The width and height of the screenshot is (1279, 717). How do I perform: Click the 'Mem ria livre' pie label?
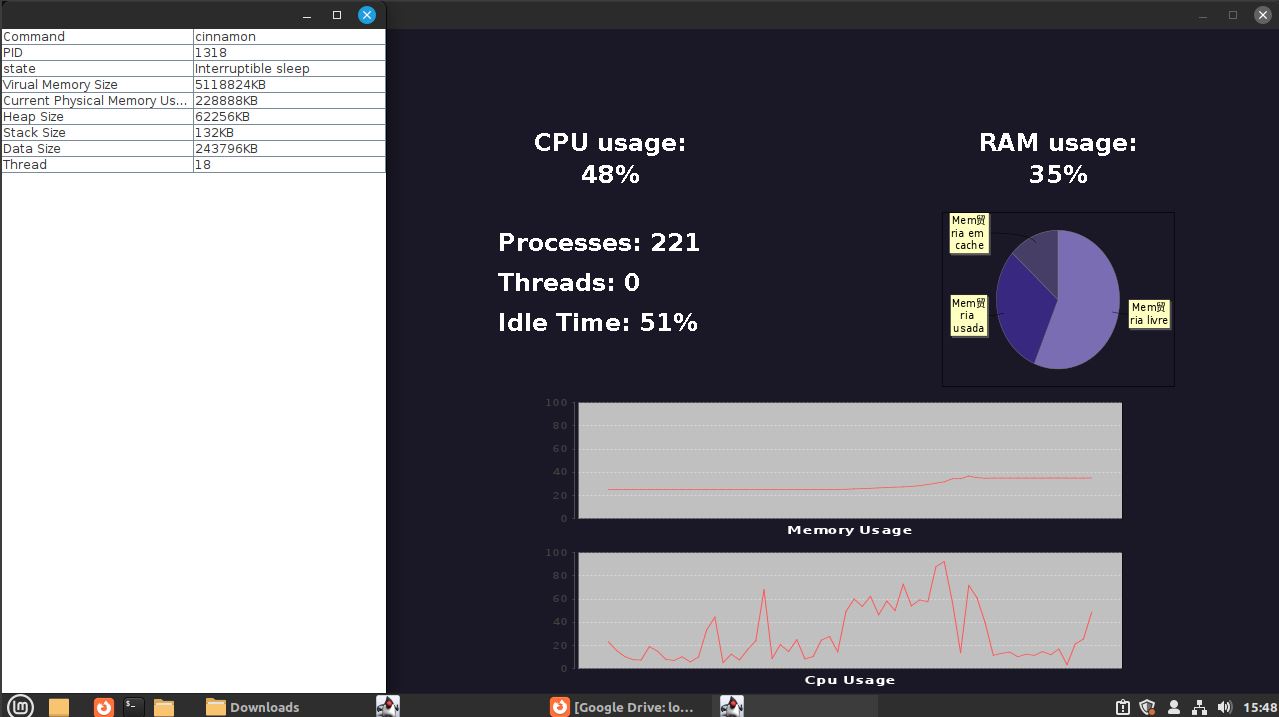coord(1149,313)
